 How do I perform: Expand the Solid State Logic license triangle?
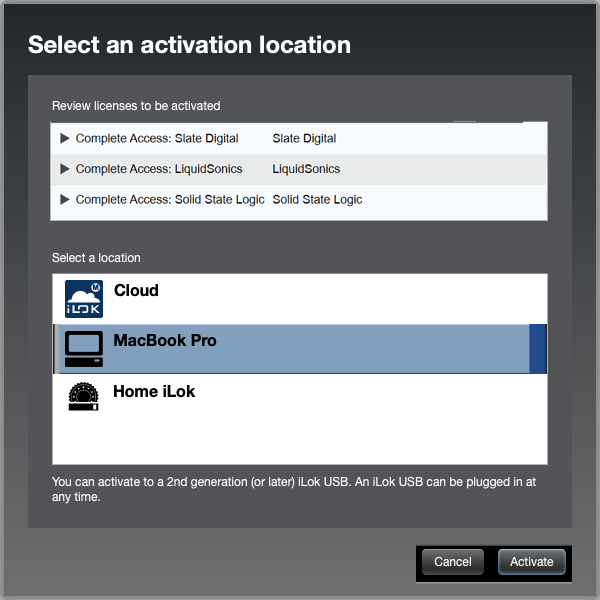click(65, 199)
